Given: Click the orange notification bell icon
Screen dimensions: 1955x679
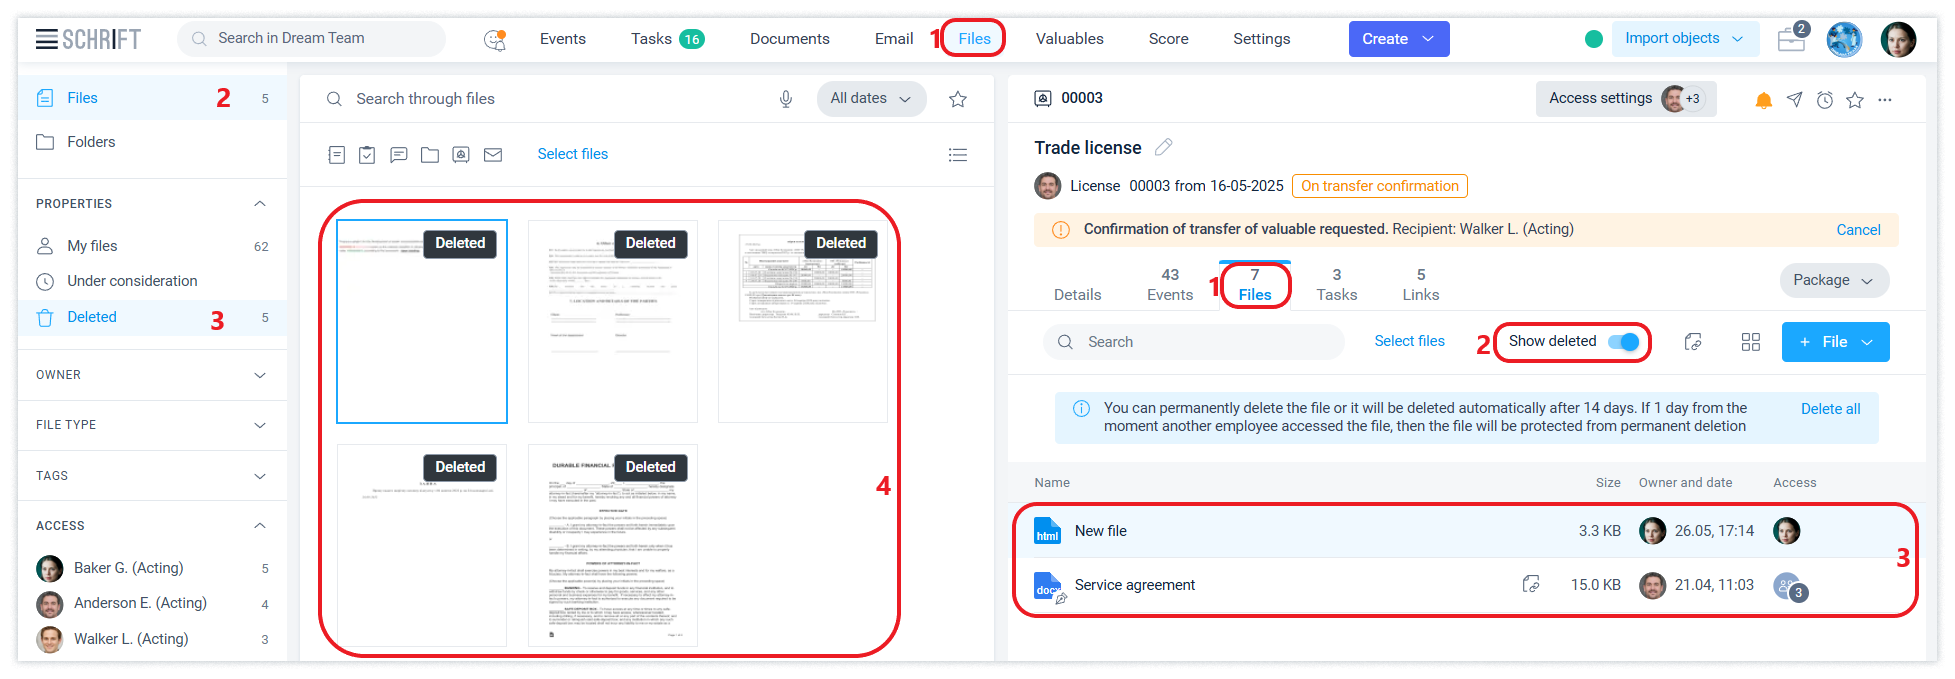Looking at the screenshot, I should (1764, 100).
